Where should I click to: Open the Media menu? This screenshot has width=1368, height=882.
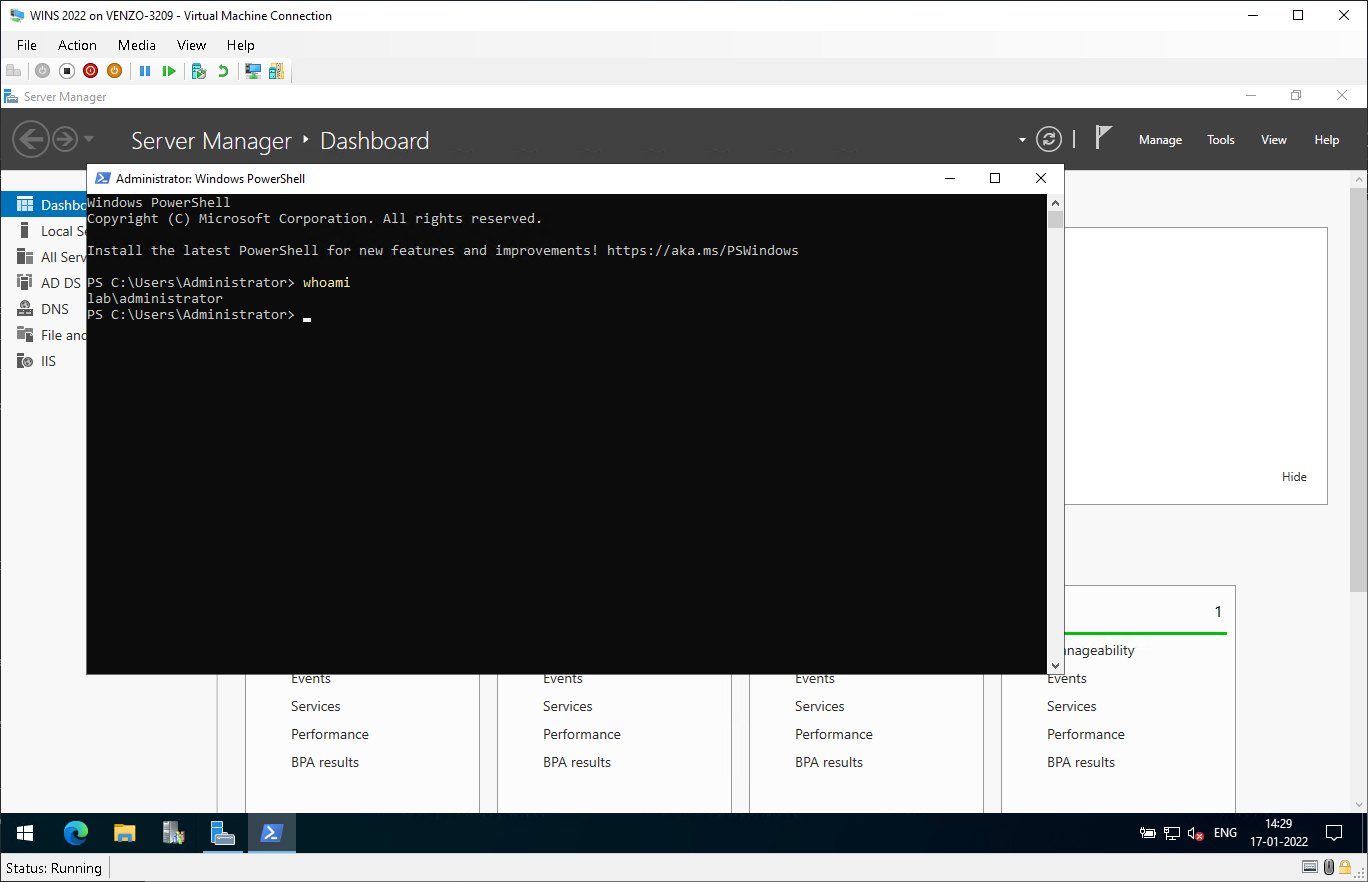coord(137,45)
